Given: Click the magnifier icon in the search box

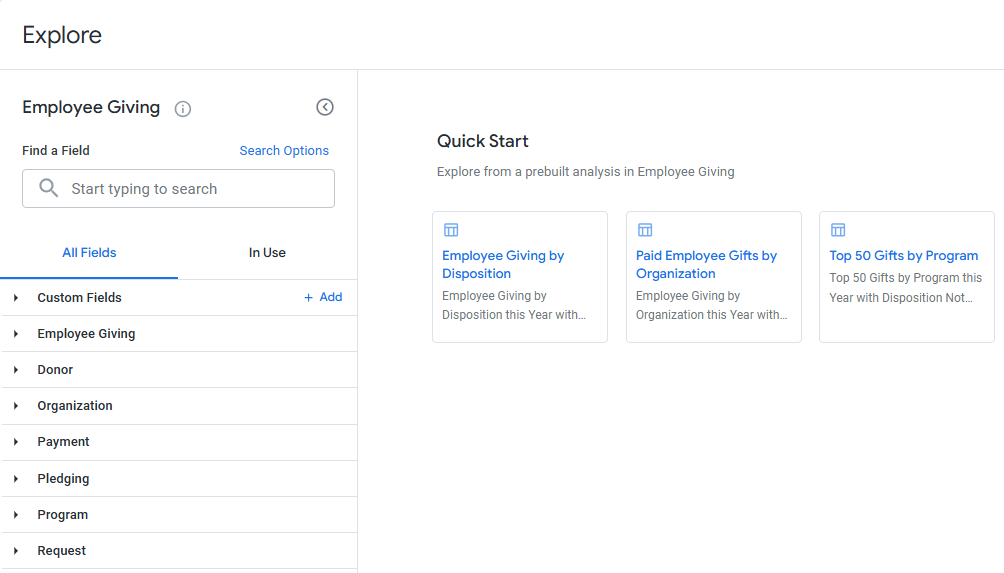Looking at the screenshot, I should [x=49, y=188].
